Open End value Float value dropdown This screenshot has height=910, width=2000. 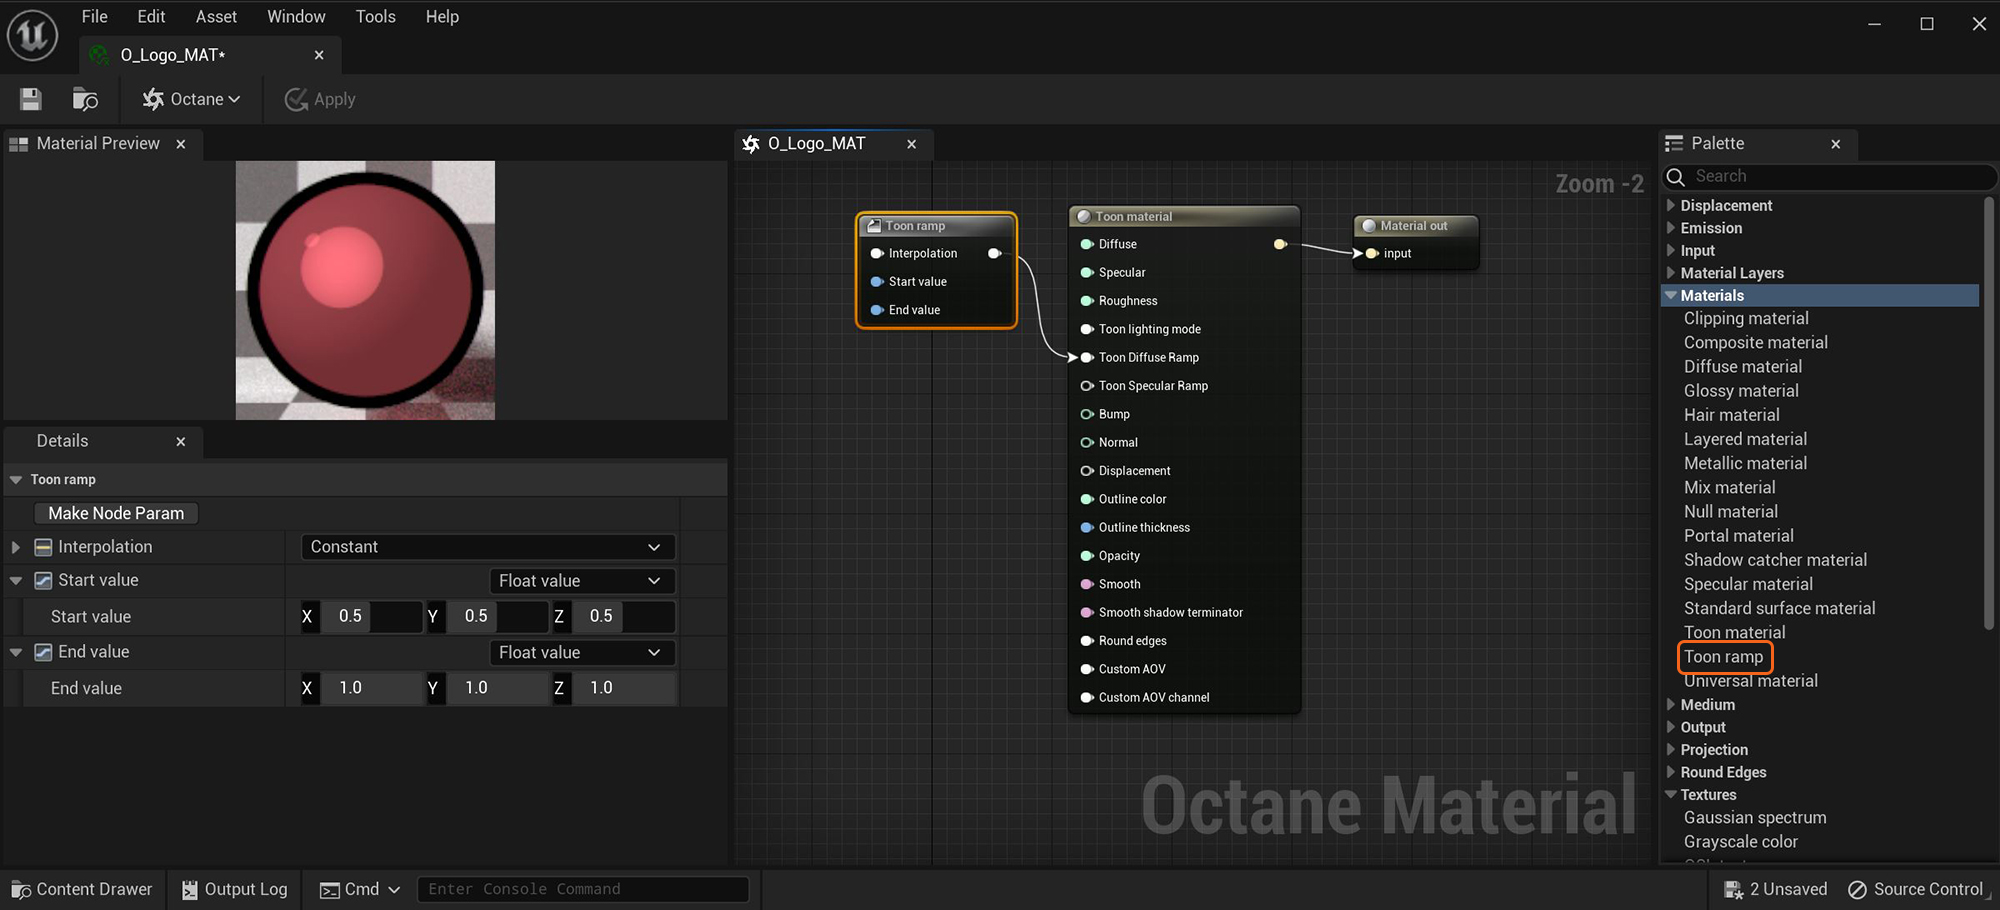pos(581,653)
